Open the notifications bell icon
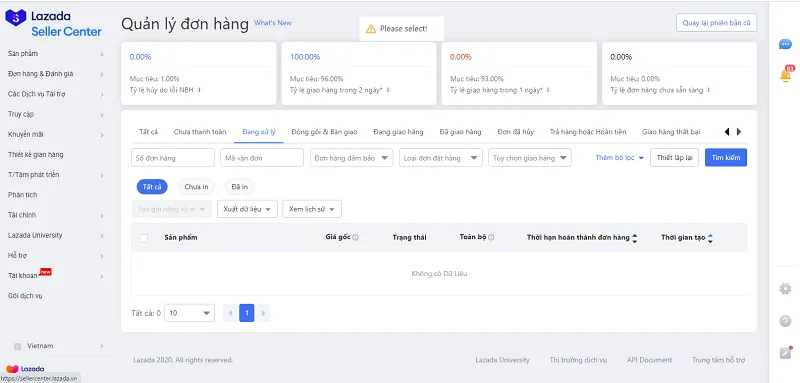The width and height of the screenshot is (800, 383). [x=786, y=74]
